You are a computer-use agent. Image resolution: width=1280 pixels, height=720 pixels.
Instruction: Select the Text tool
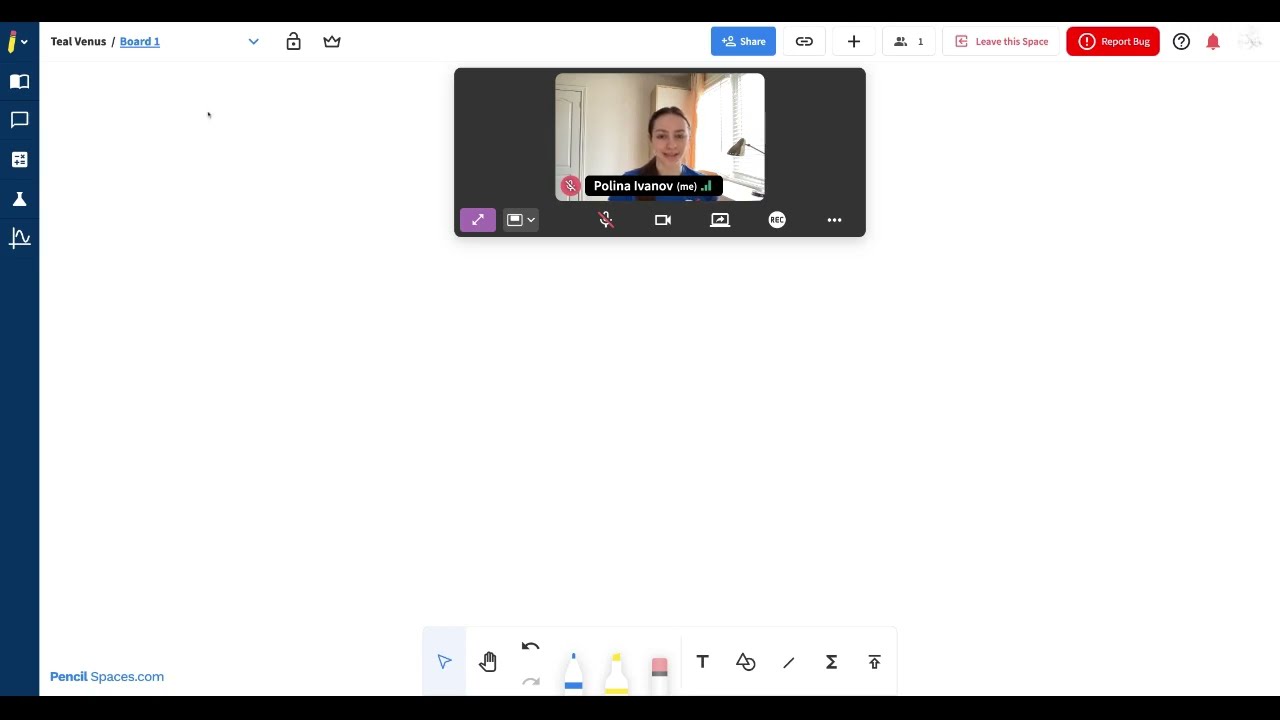tap(702, 662)
